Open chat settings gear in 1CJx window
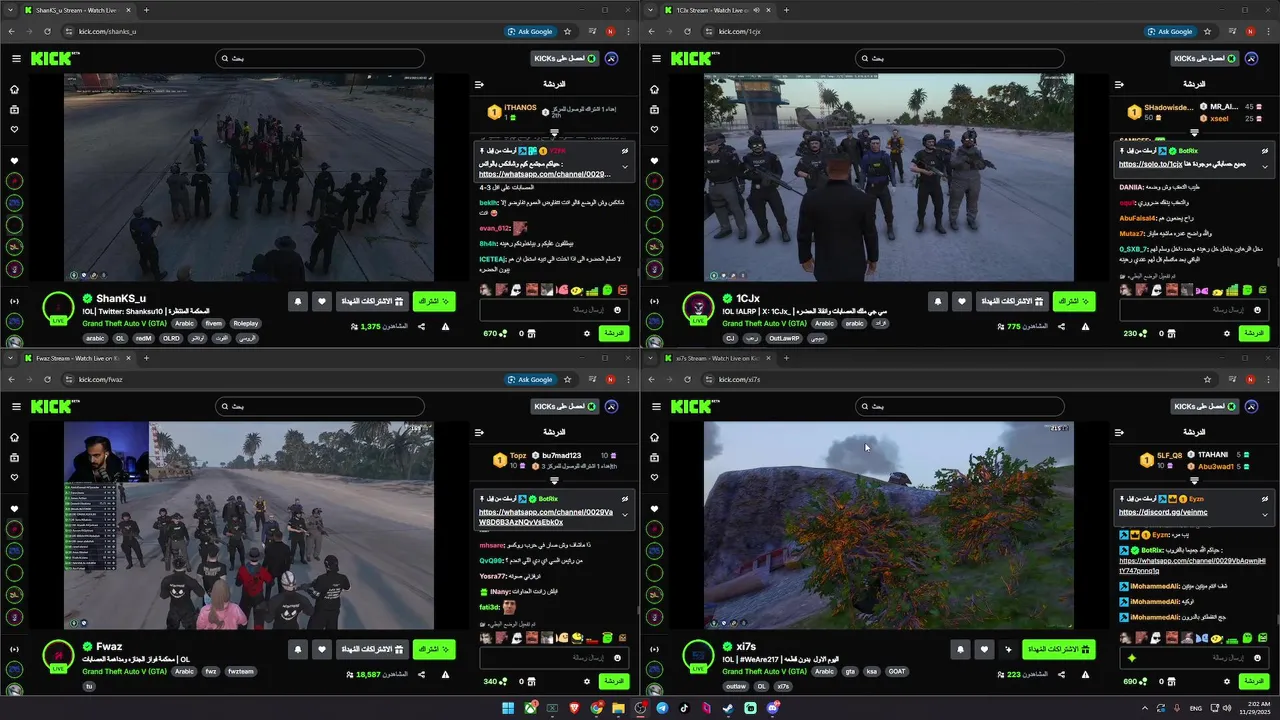Viewport: 1280px width, 720px height. point(1227,333)
